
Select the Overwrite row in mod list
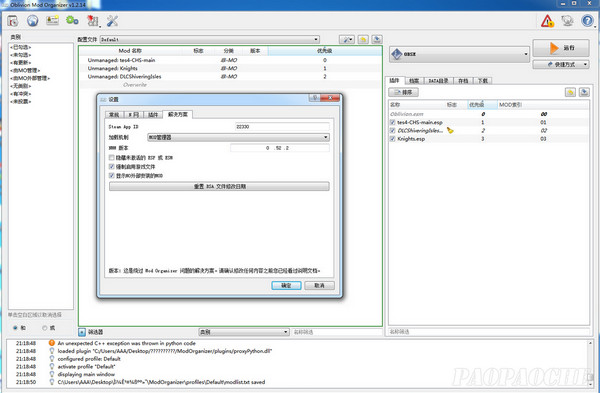[x=230, y=85]
